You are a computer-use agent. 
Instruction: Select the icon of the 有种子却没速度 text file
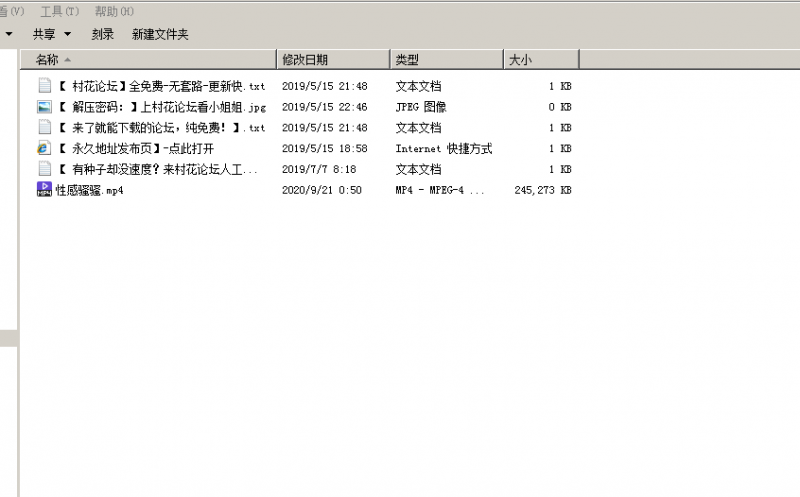click(x=44, y=169)
